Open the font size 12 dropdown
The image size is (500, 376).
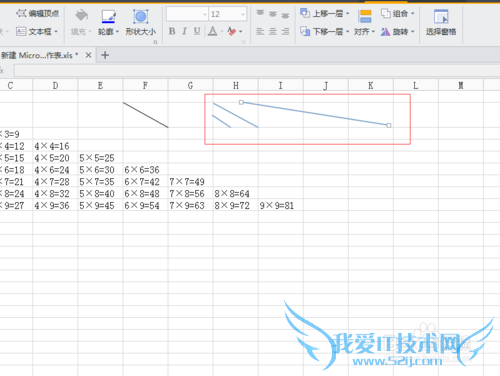243,14
